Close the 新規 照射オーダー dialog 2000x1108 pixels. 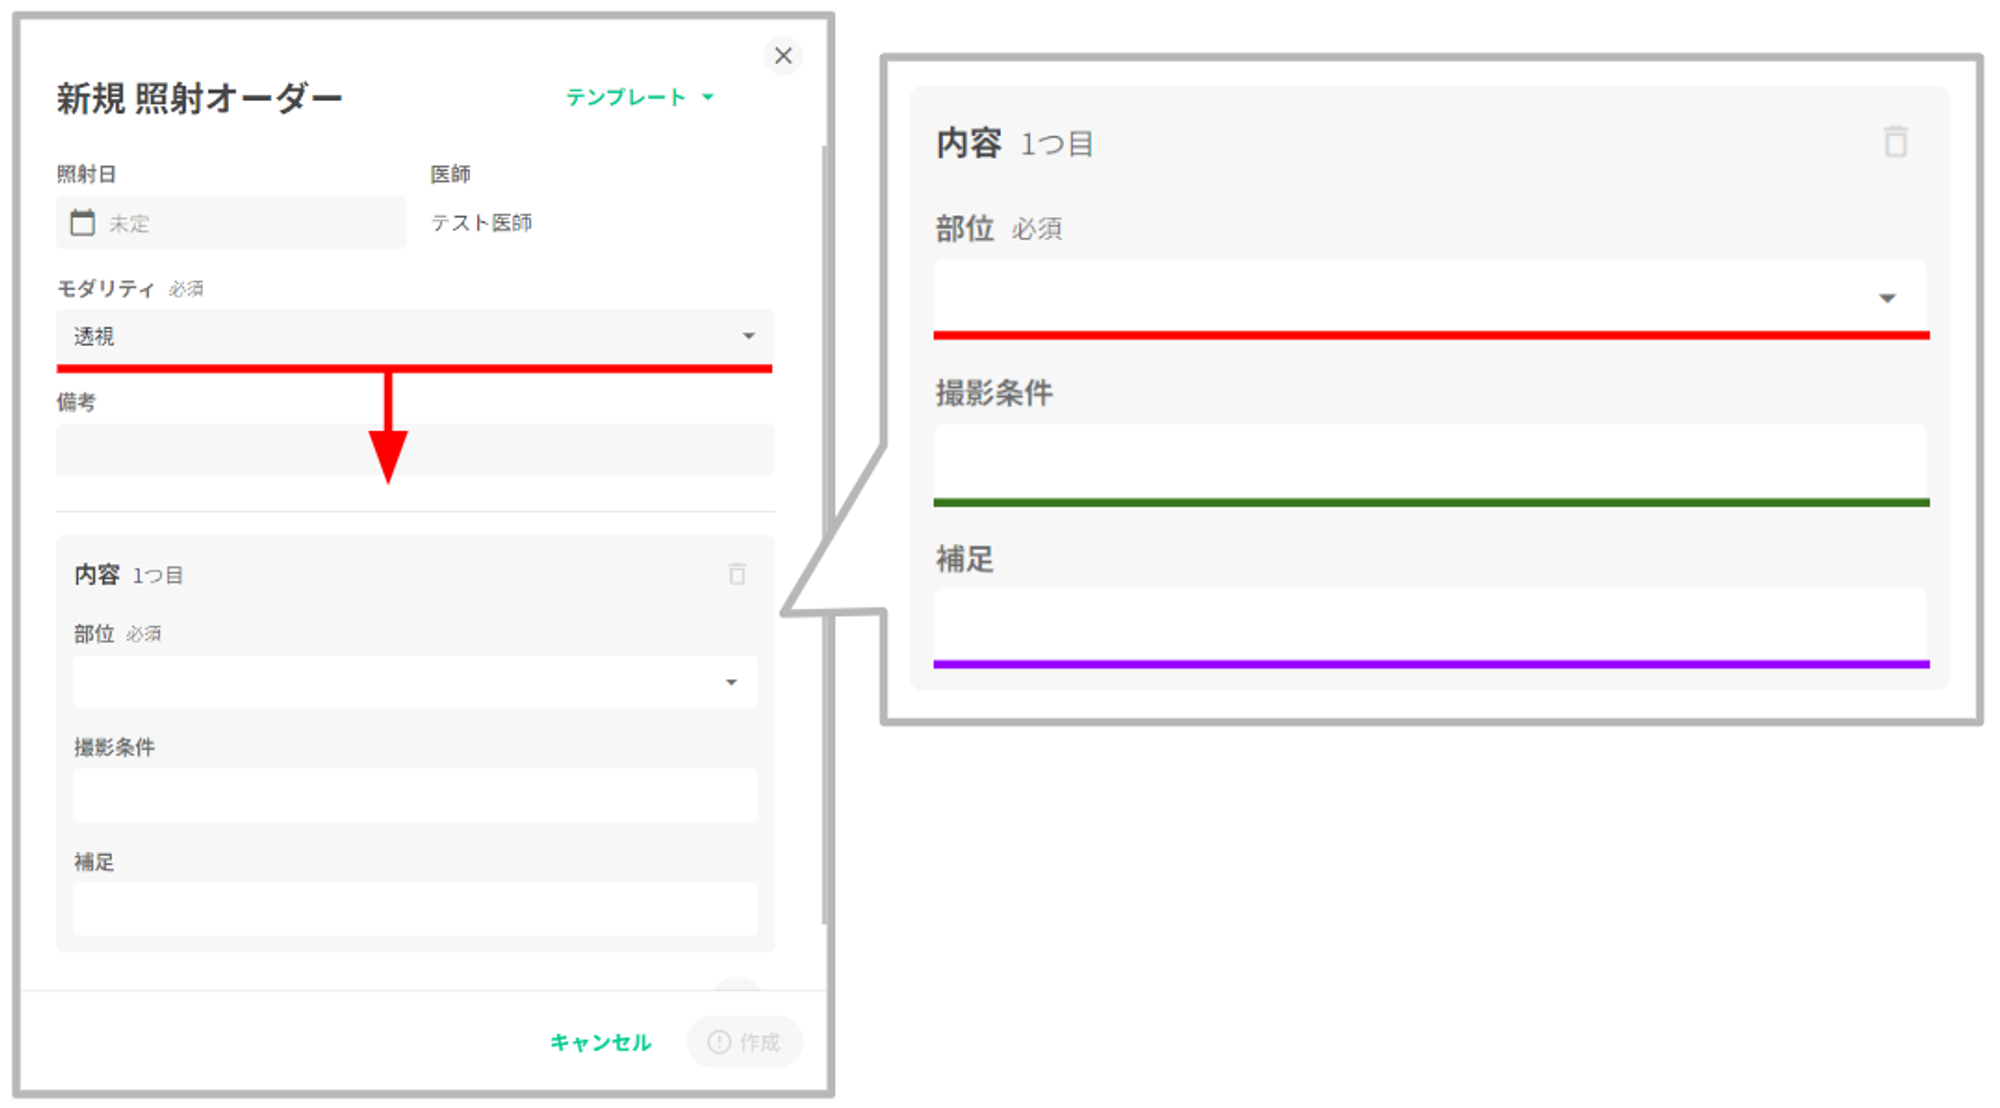783,56
